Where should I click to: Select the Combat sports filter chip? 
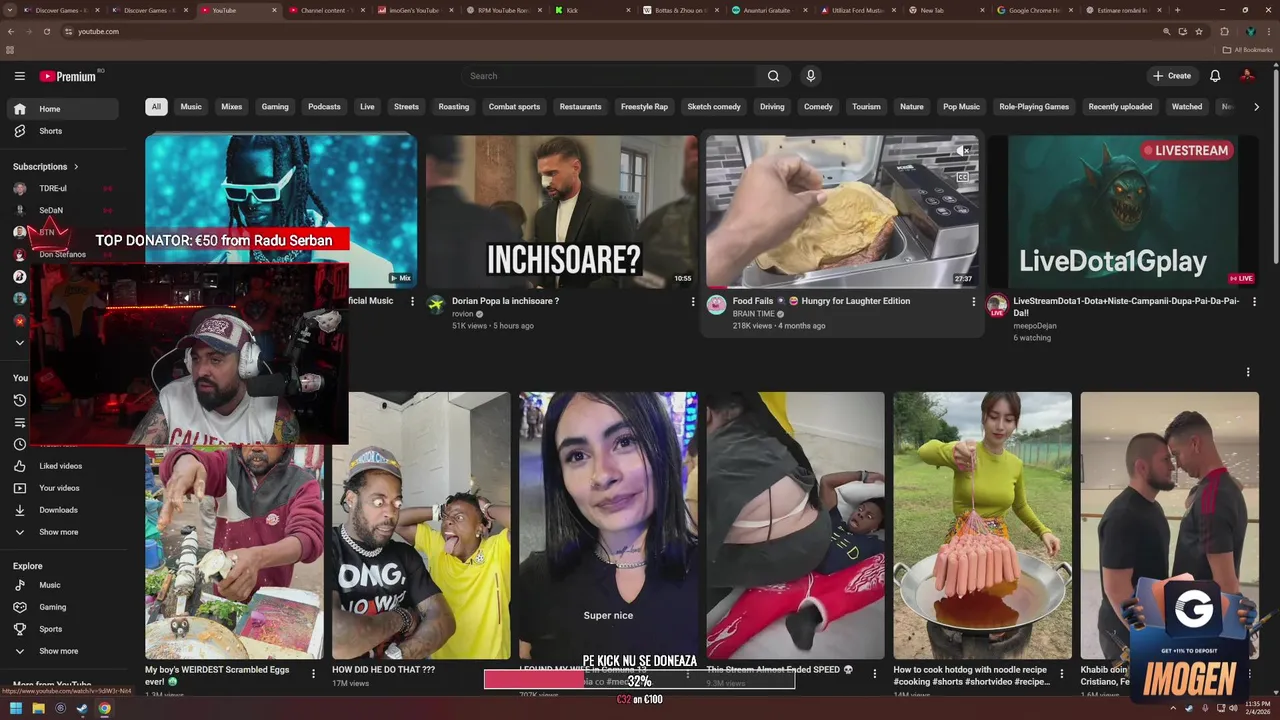(514, 107)
